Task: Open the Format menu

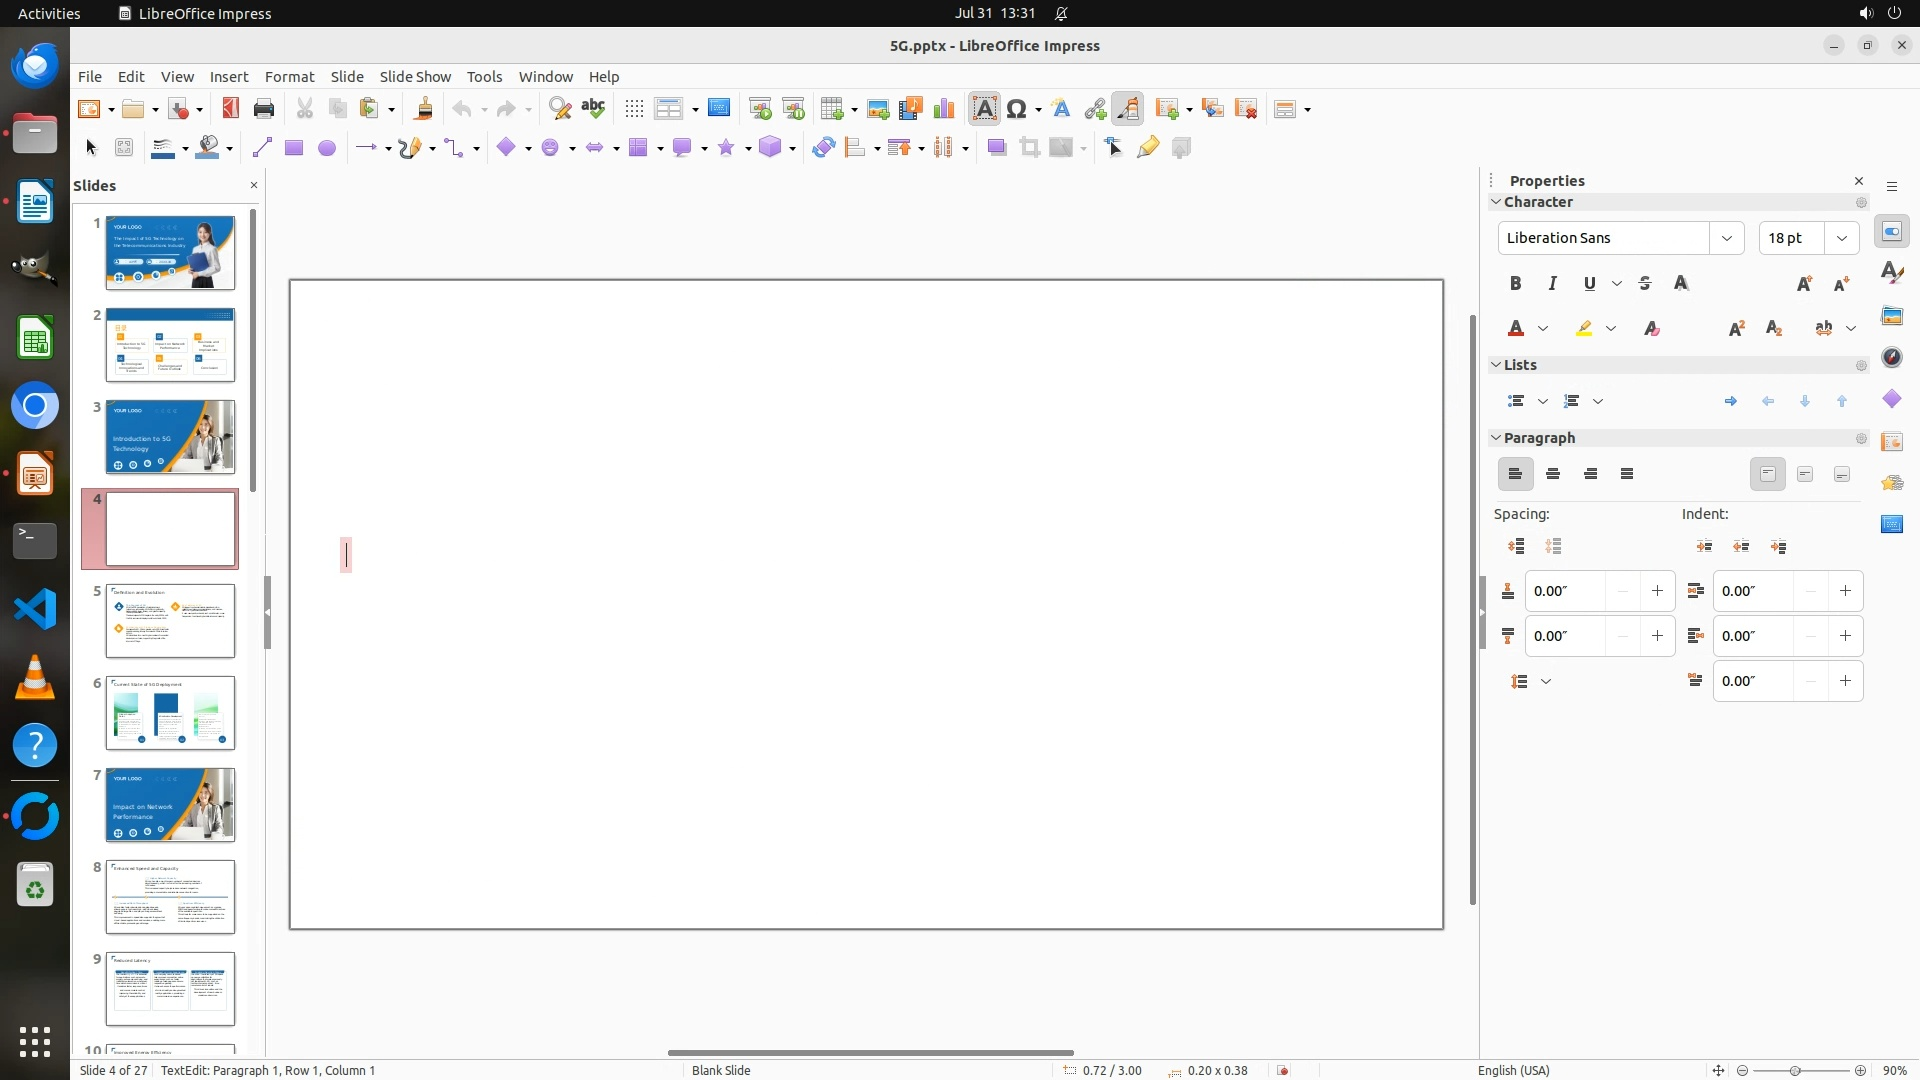Action: click(289, 77)
